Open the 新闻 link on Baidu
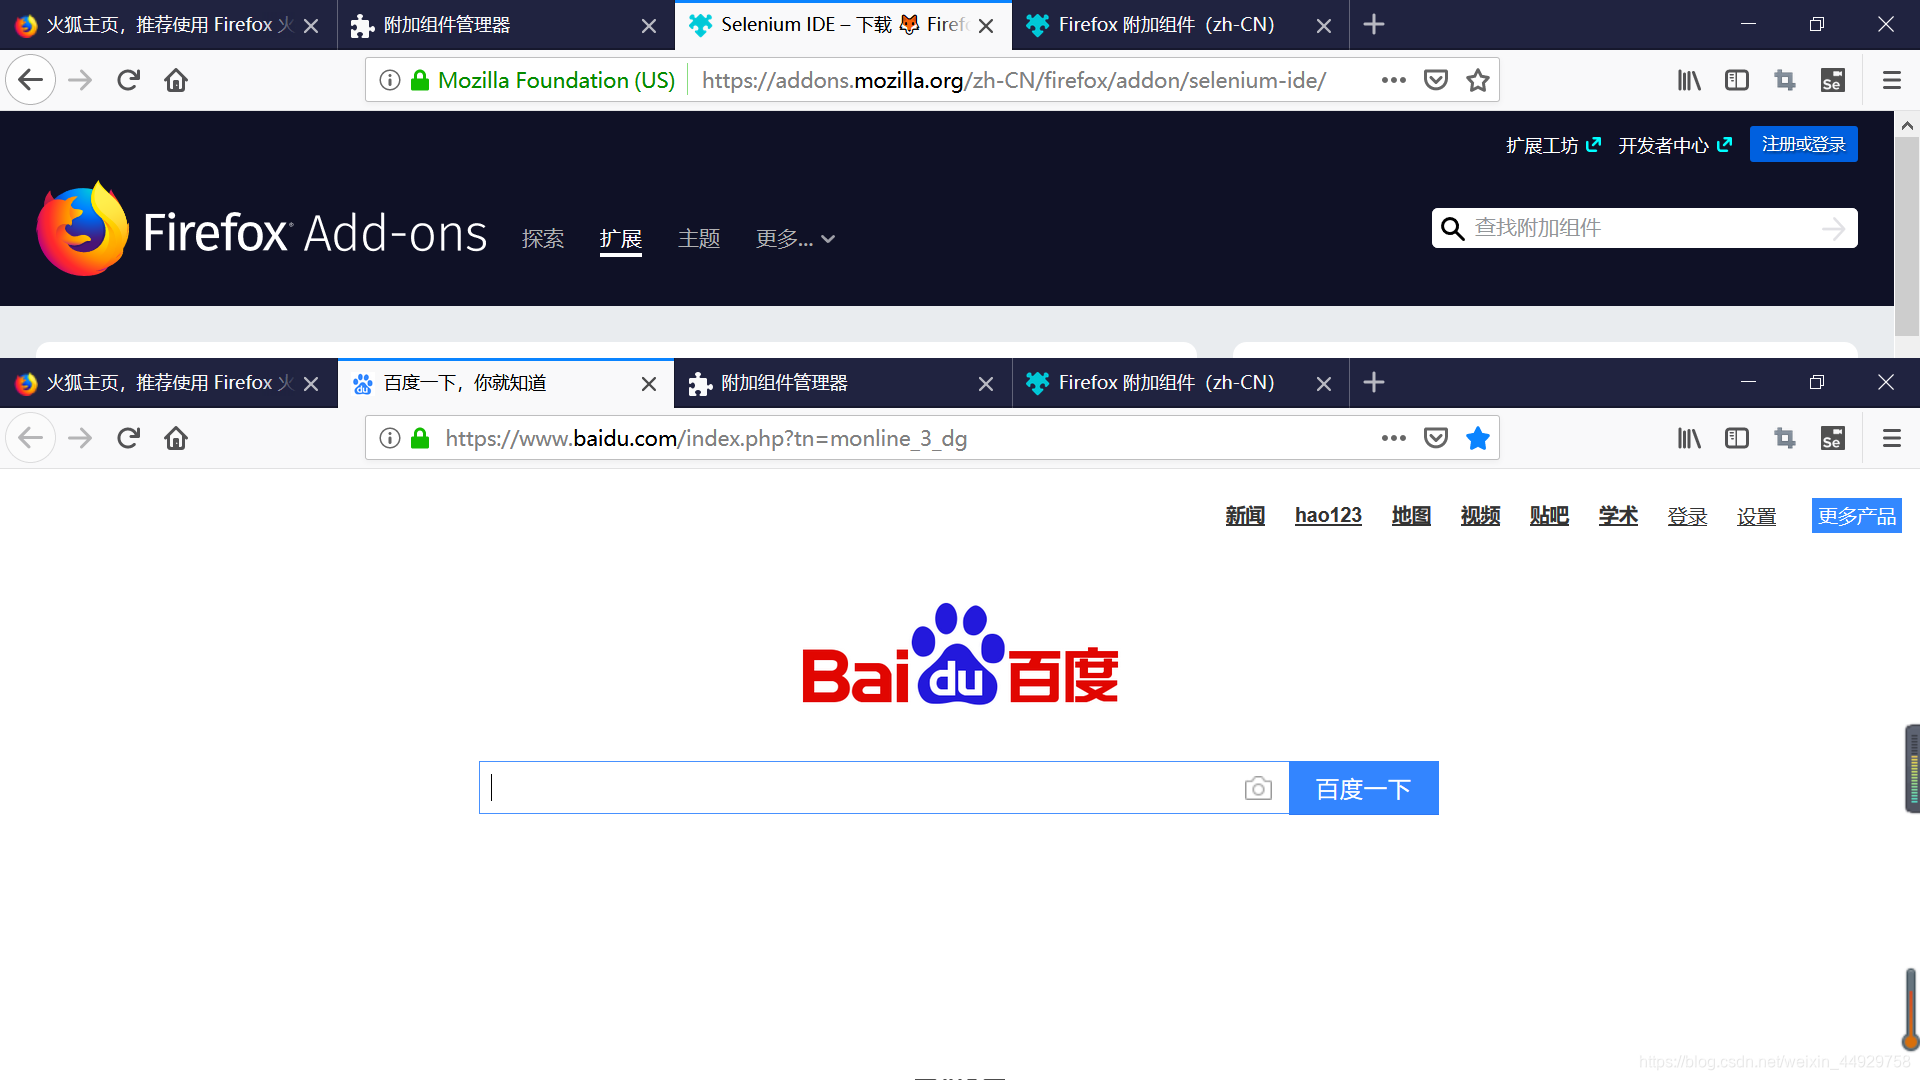 pos(1245,516)
